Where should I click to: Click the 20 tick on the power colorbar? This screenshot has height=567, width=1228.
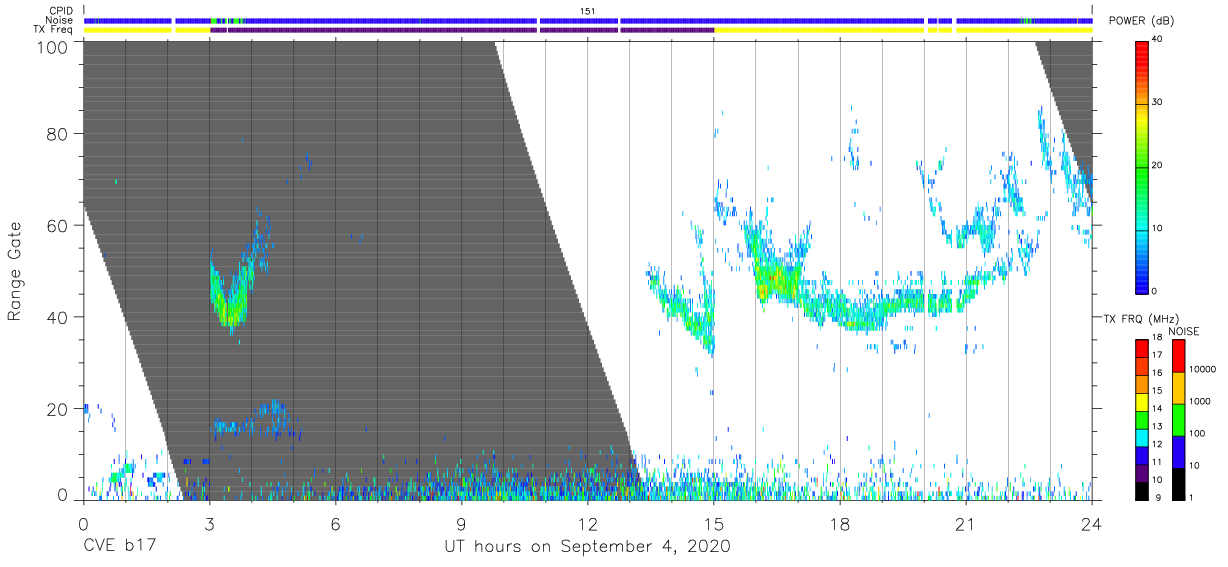[1158, 166]
